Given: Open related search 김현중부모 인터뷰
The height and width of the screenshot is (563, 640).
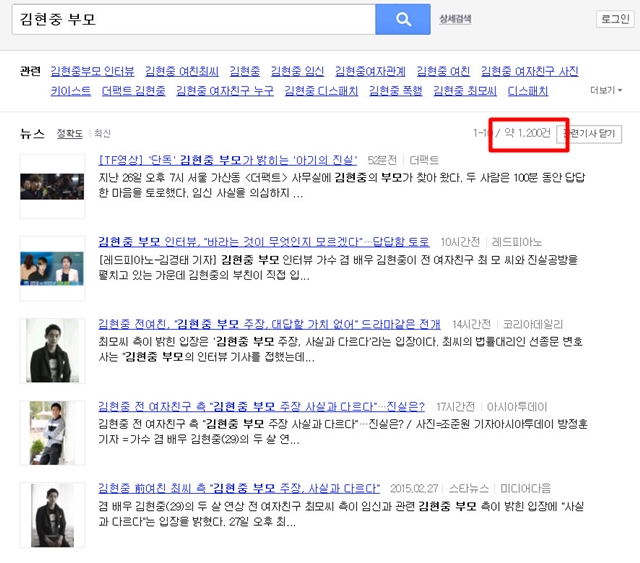Looking at the screenshot, I should pyautogui.click(x=92, y=71).
